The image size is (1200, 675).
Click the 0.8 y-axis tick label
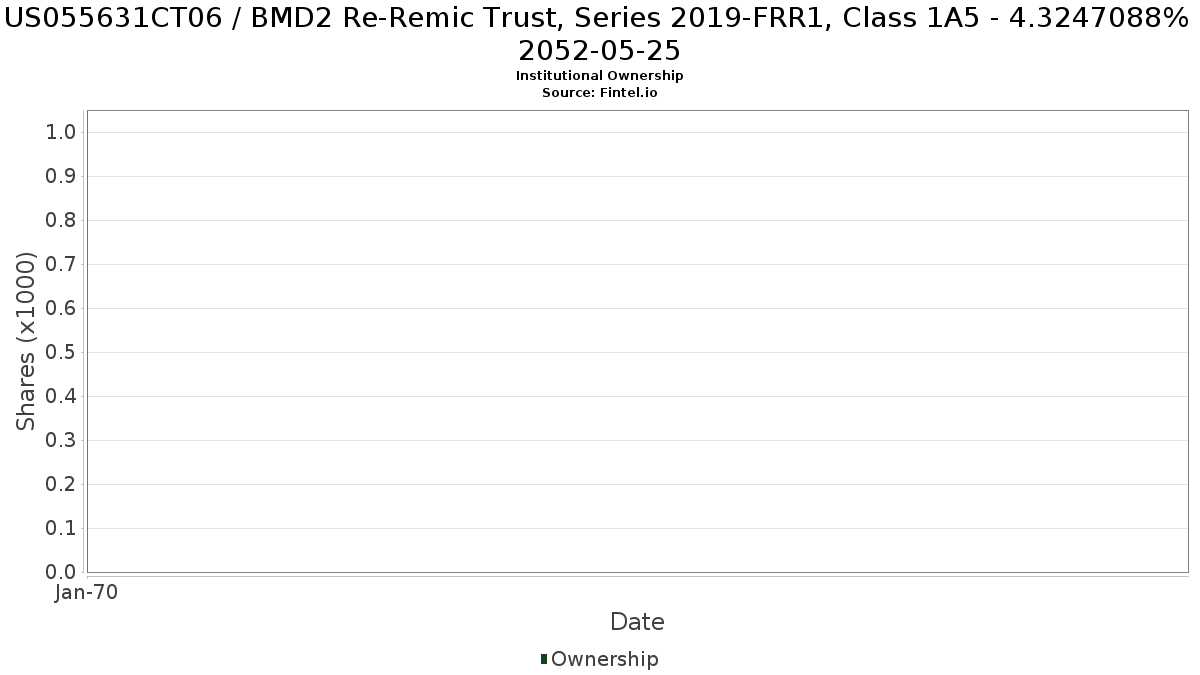click(61, 221)
